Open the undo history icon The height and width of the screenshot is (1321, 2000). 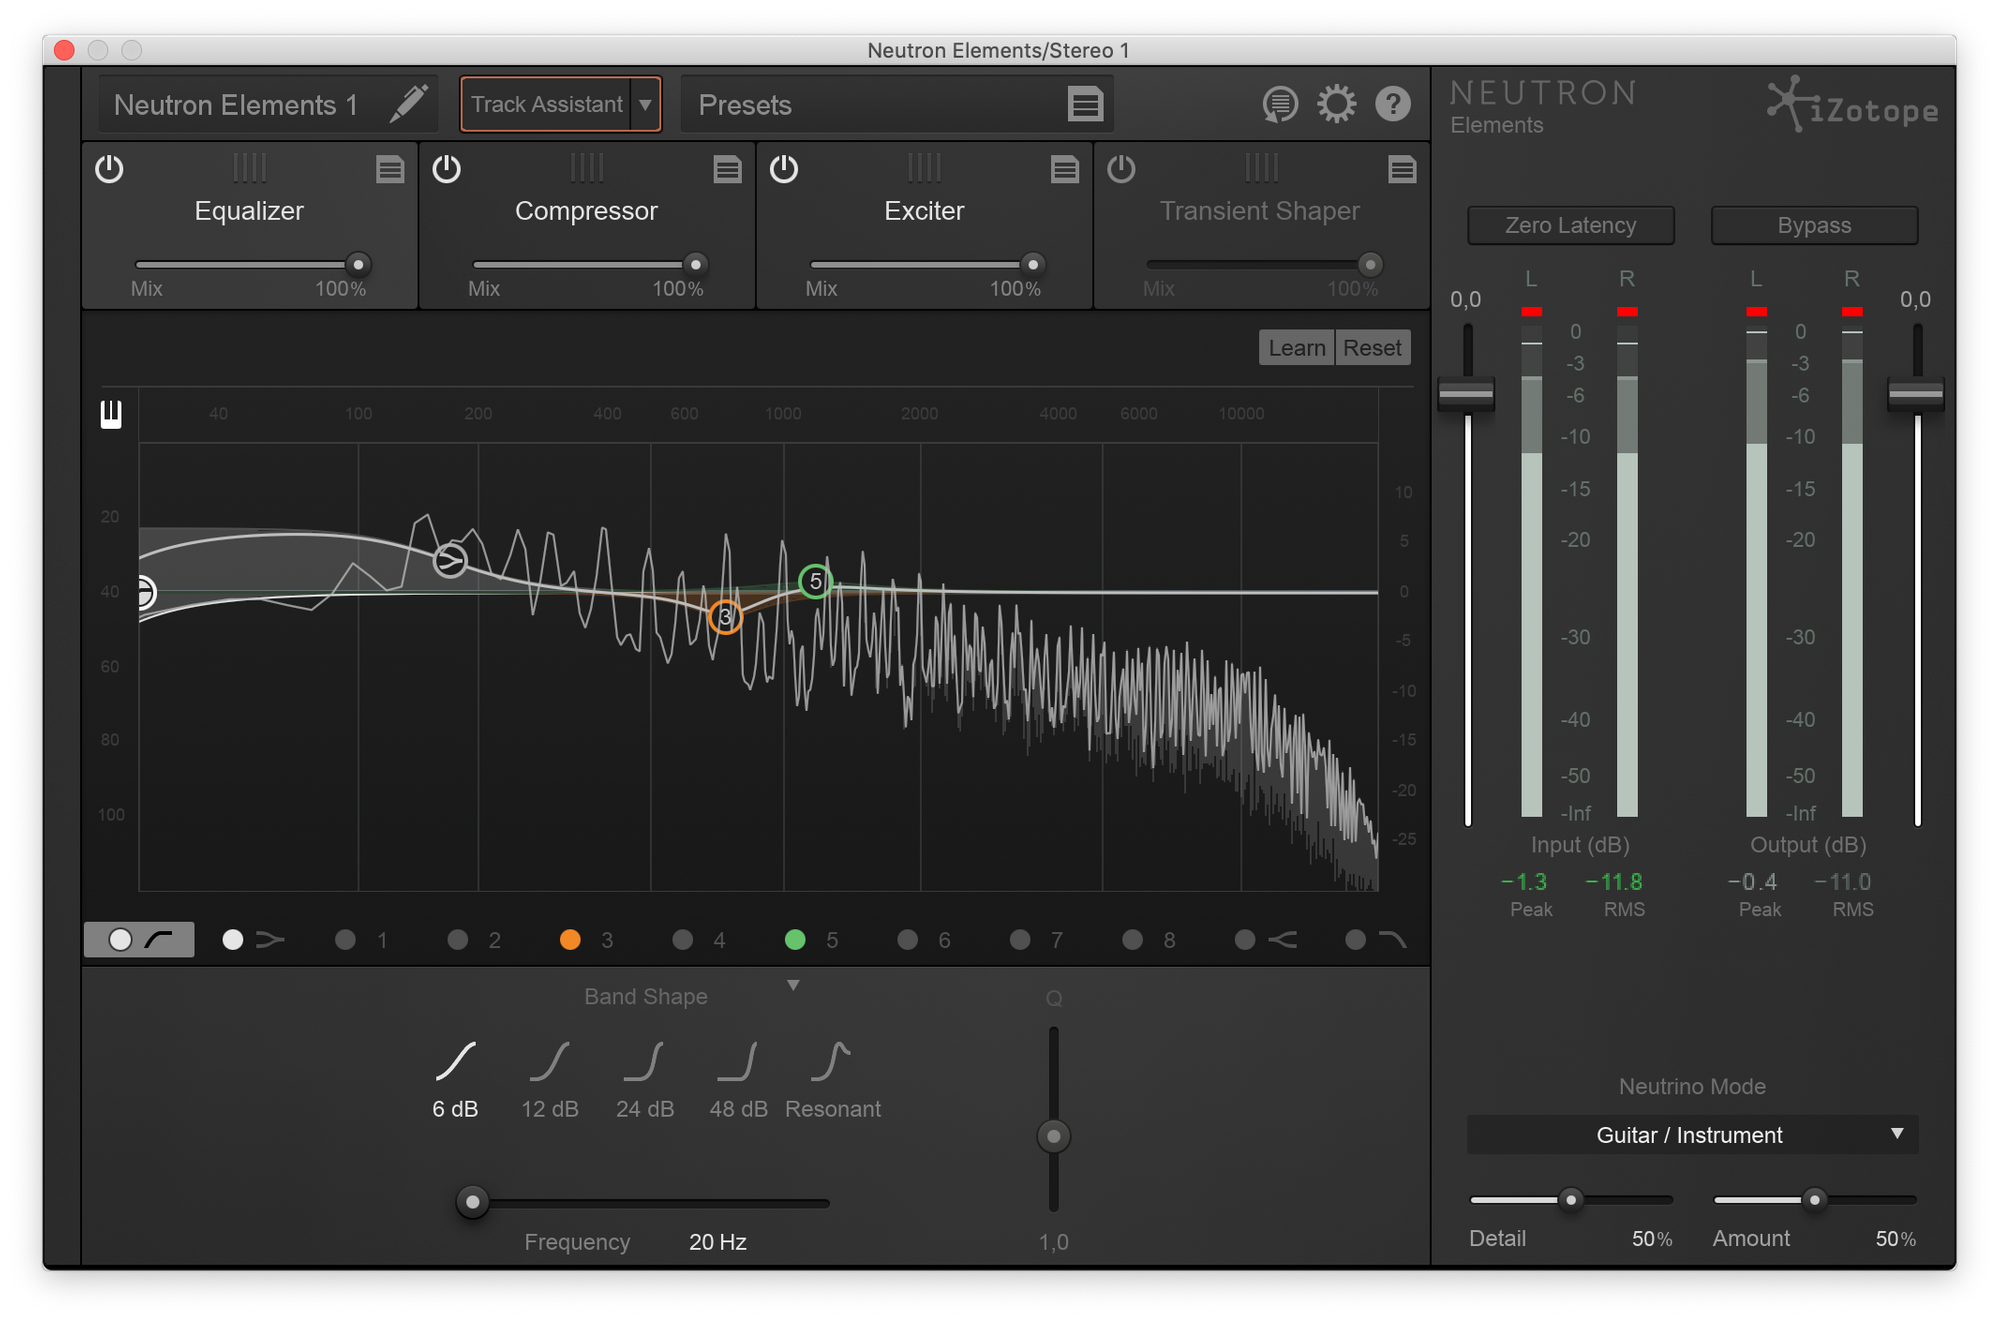coord(1279,104)
